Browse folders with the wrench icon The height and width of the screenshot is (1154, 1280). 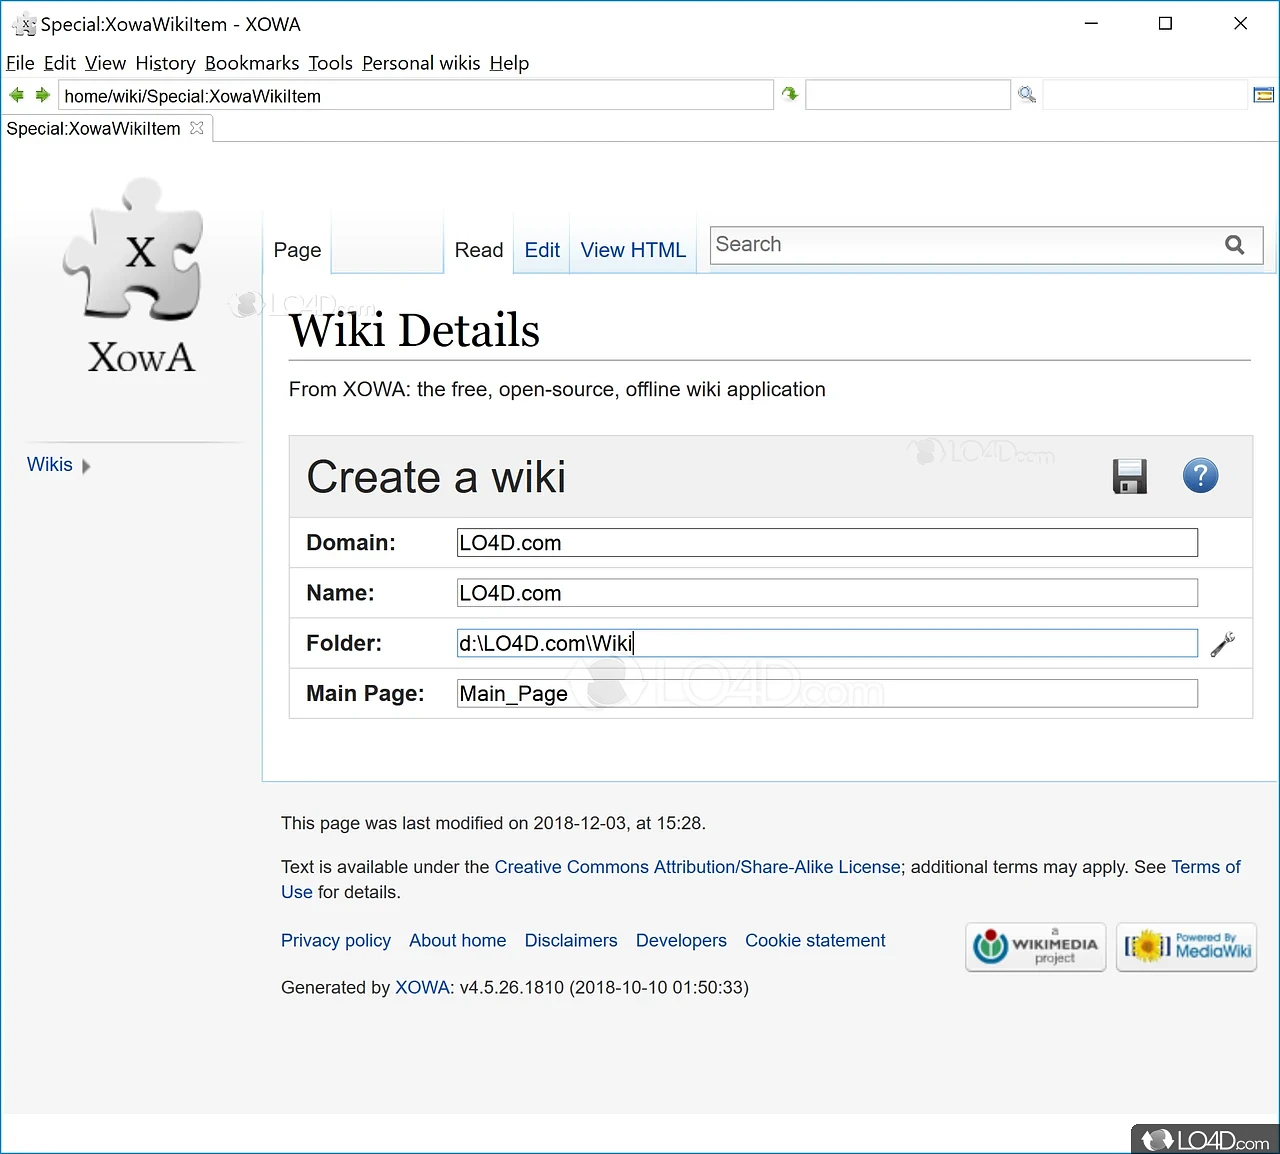pyautogui.click(x=1222, y=644)
